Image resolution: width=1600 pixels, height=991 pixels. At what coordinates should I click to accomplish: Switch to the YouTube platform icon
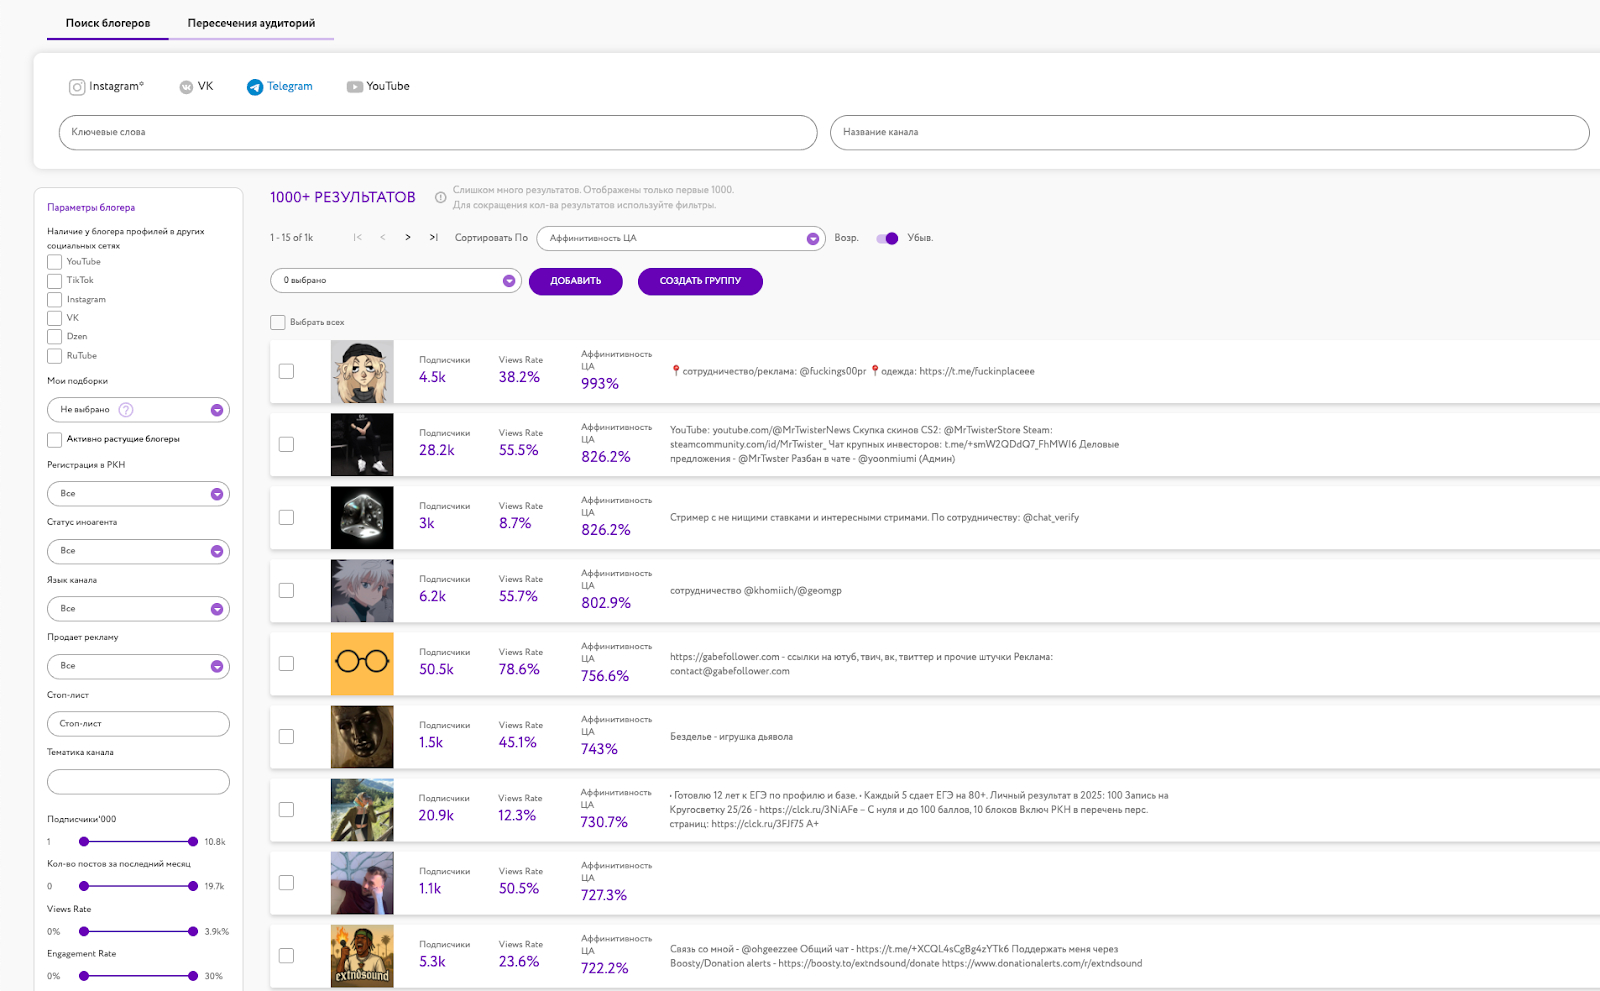[354, 87]
